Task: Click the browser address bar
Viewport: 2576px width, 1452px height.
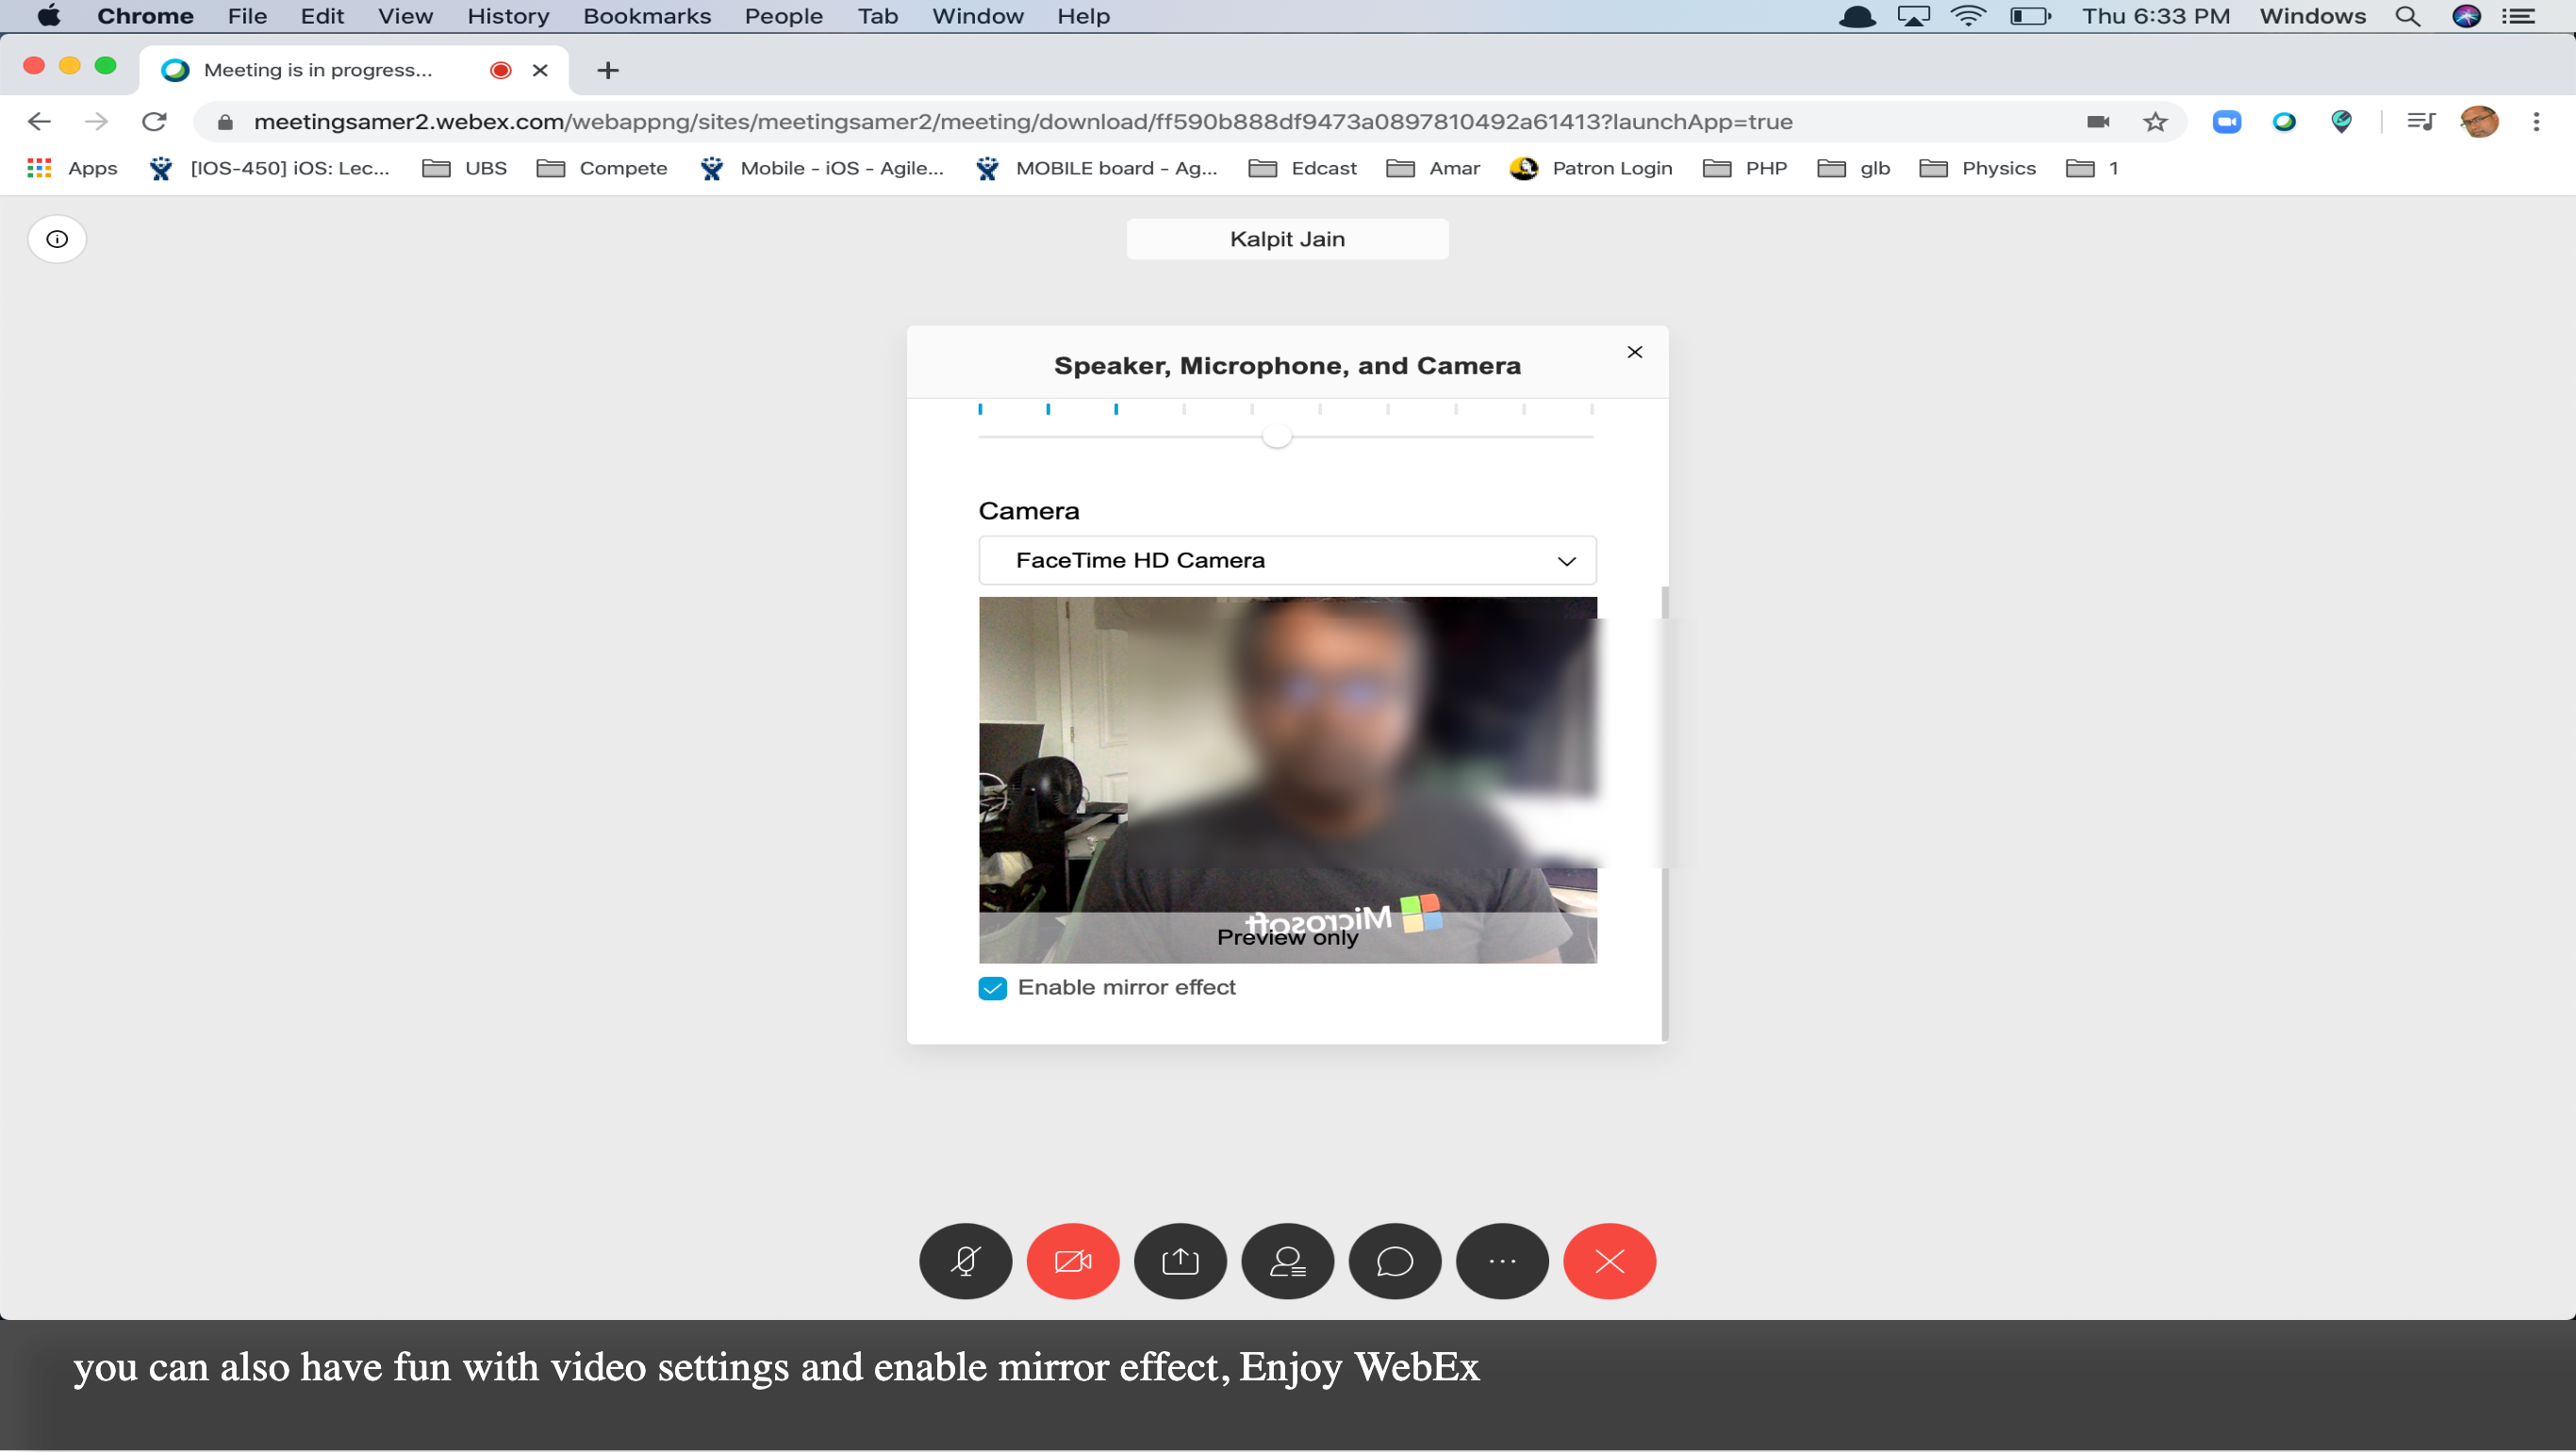Action: (x=1000, y=122)
